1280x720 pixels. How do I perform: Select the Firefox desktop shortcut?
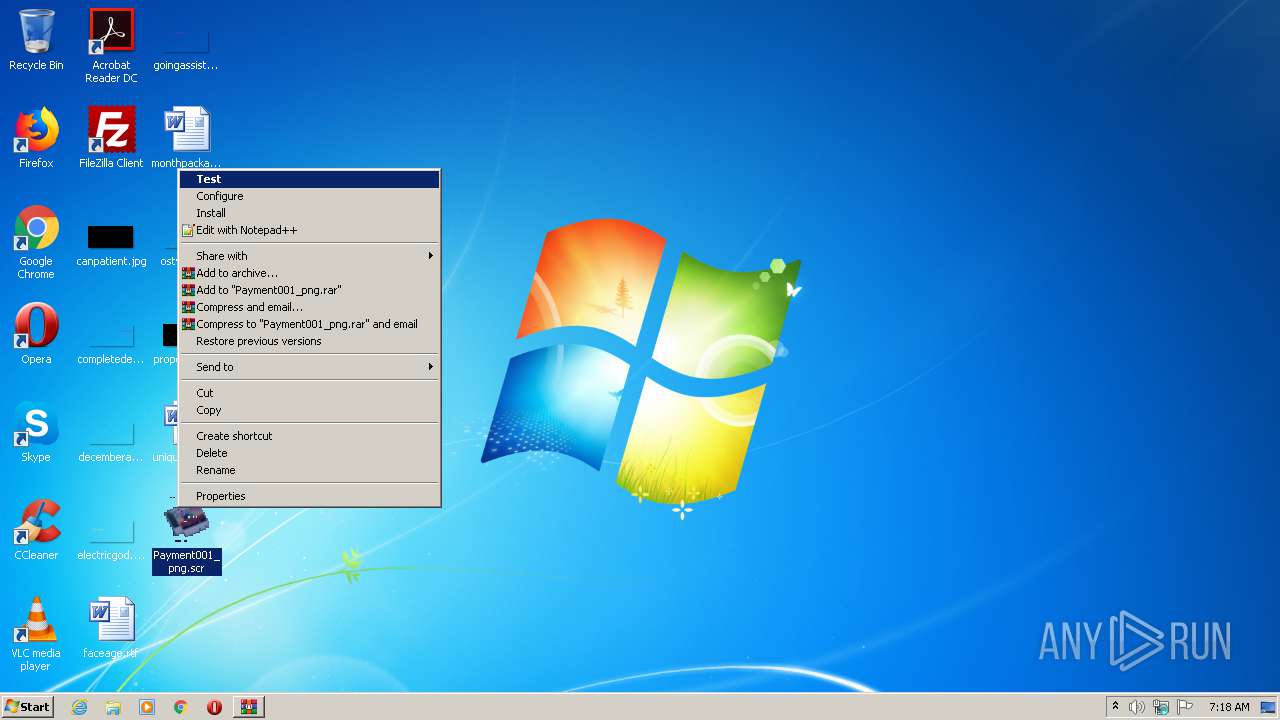[x=36, y=138]
